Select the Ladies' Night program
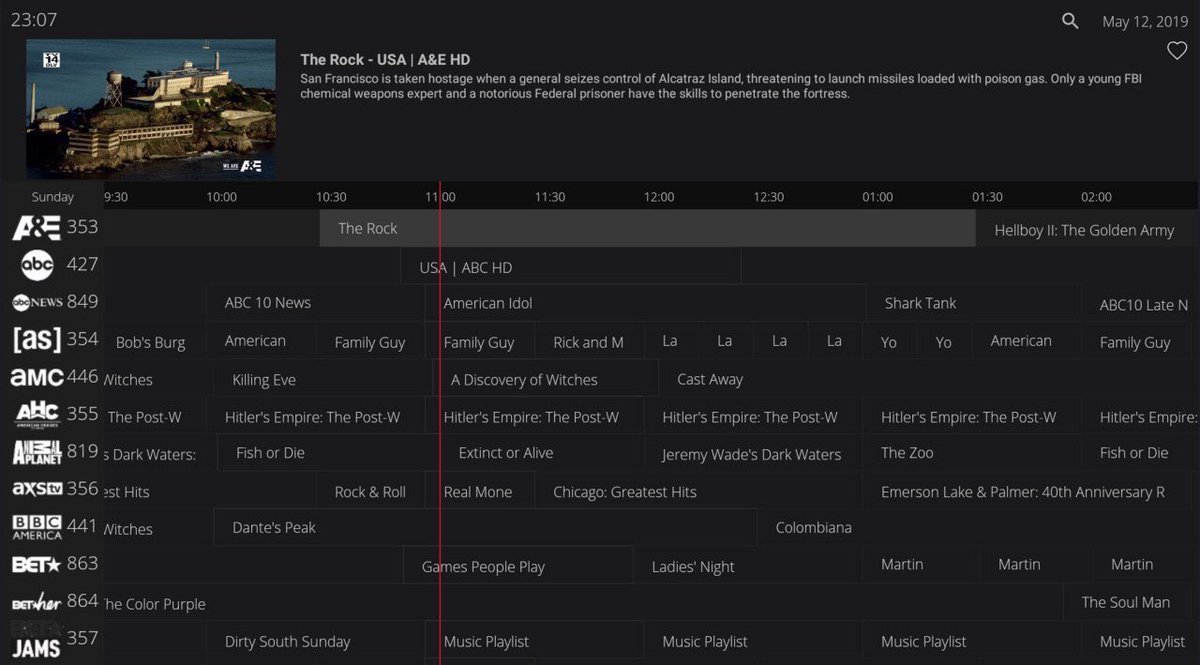The width and height of the screenshot is (1200, 665). point(748,567)
